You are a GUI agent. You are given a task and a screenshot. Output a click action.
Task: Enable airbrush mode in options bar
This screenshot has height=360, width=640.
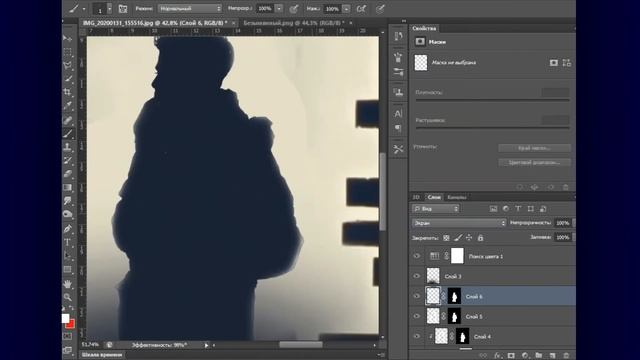361,9
